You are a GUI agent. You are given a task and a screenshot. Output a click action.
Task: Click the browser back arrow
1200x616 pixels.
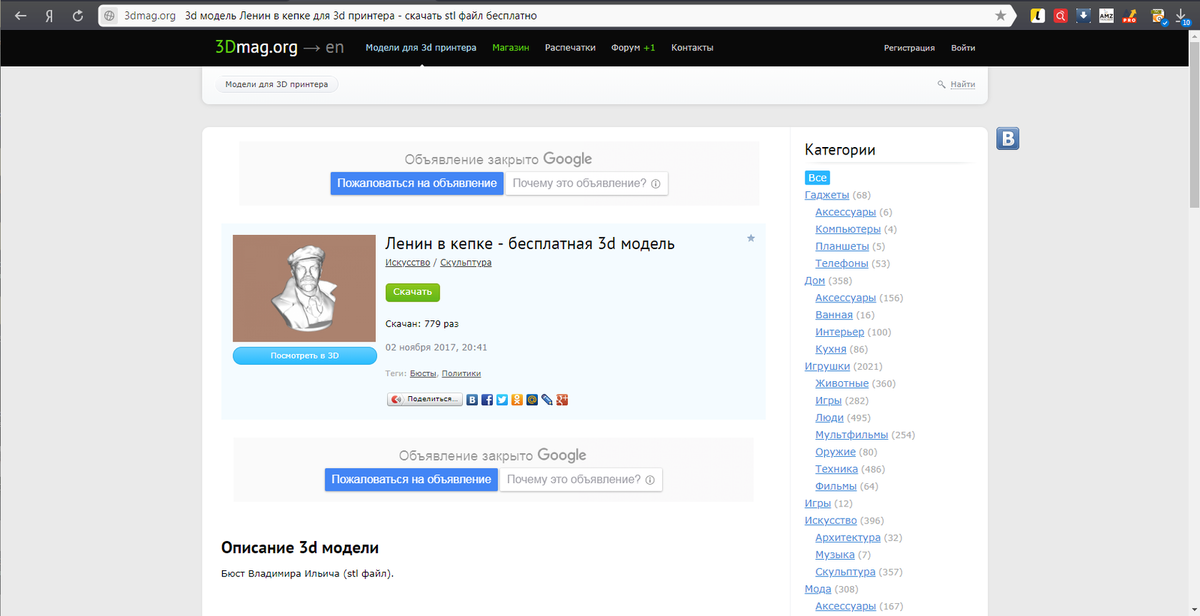point(21,16)
